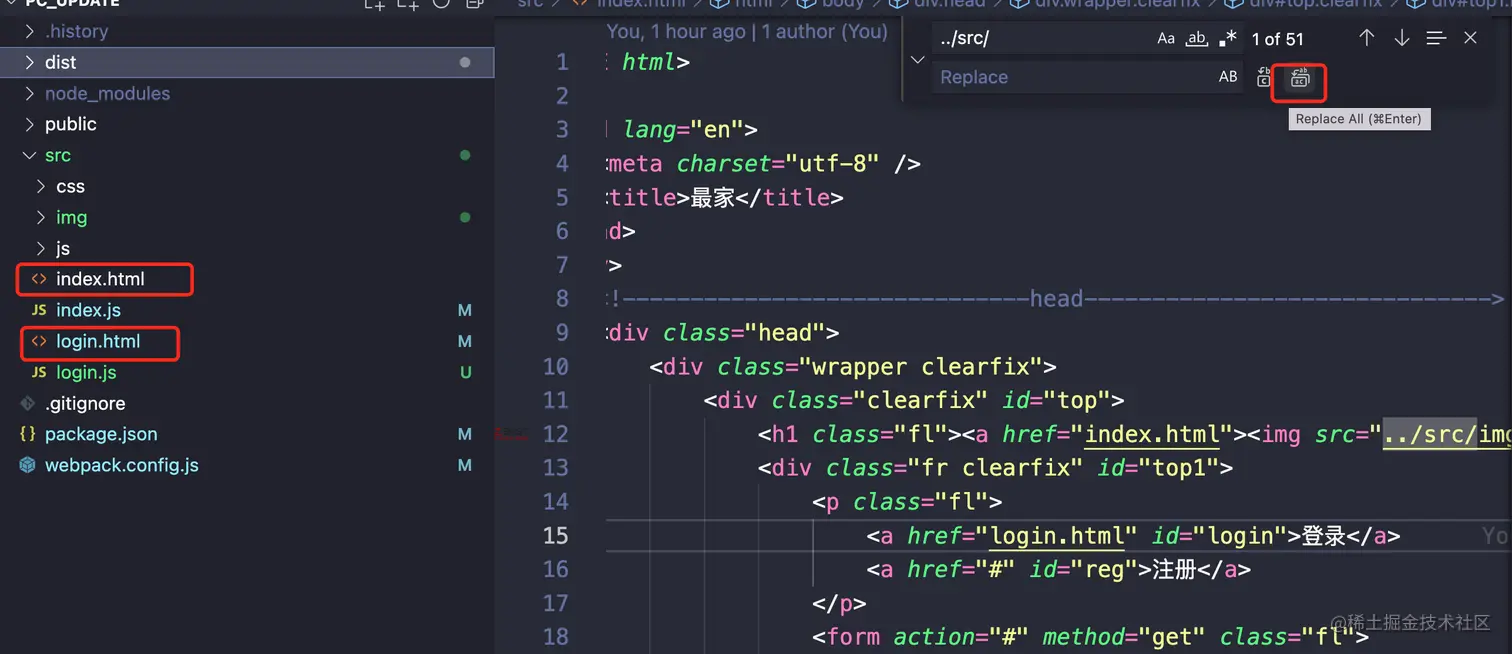Toggle Use Regular Expression option in find box
The width and height of the screenshot is (1512, 654).
1228,39
